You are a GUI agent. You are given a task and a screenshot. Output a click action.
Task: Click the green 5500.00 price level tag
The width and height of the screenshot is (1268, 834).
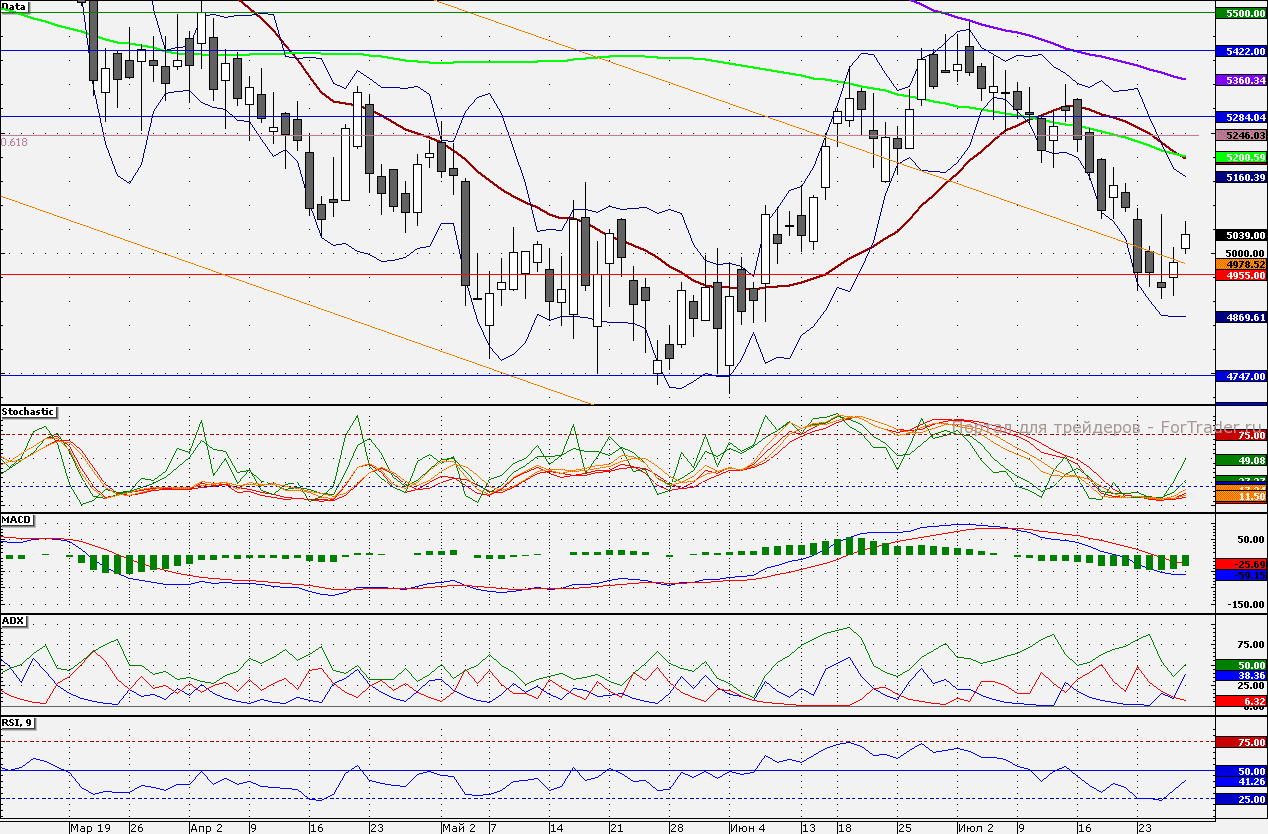[1240, 13]
